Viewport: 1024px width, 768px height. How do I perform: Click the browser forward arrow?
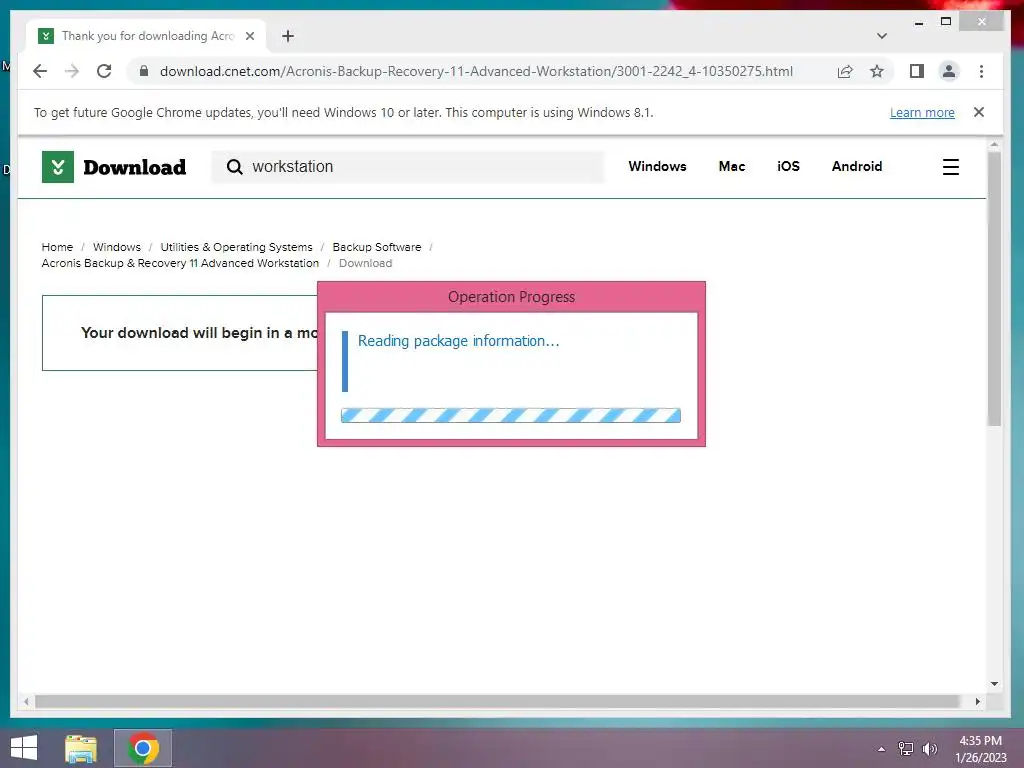(x=72, y=71)
